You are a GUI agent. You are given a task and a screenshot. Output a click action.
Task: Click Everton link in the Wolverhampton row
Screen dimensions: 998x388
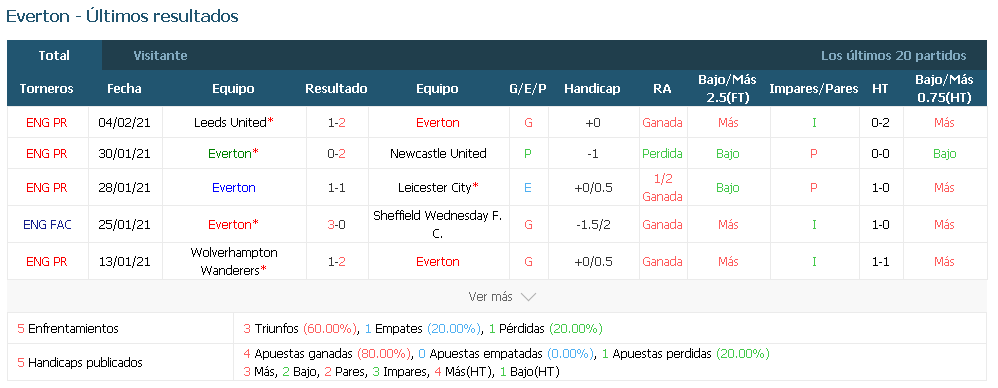point(438,261)
